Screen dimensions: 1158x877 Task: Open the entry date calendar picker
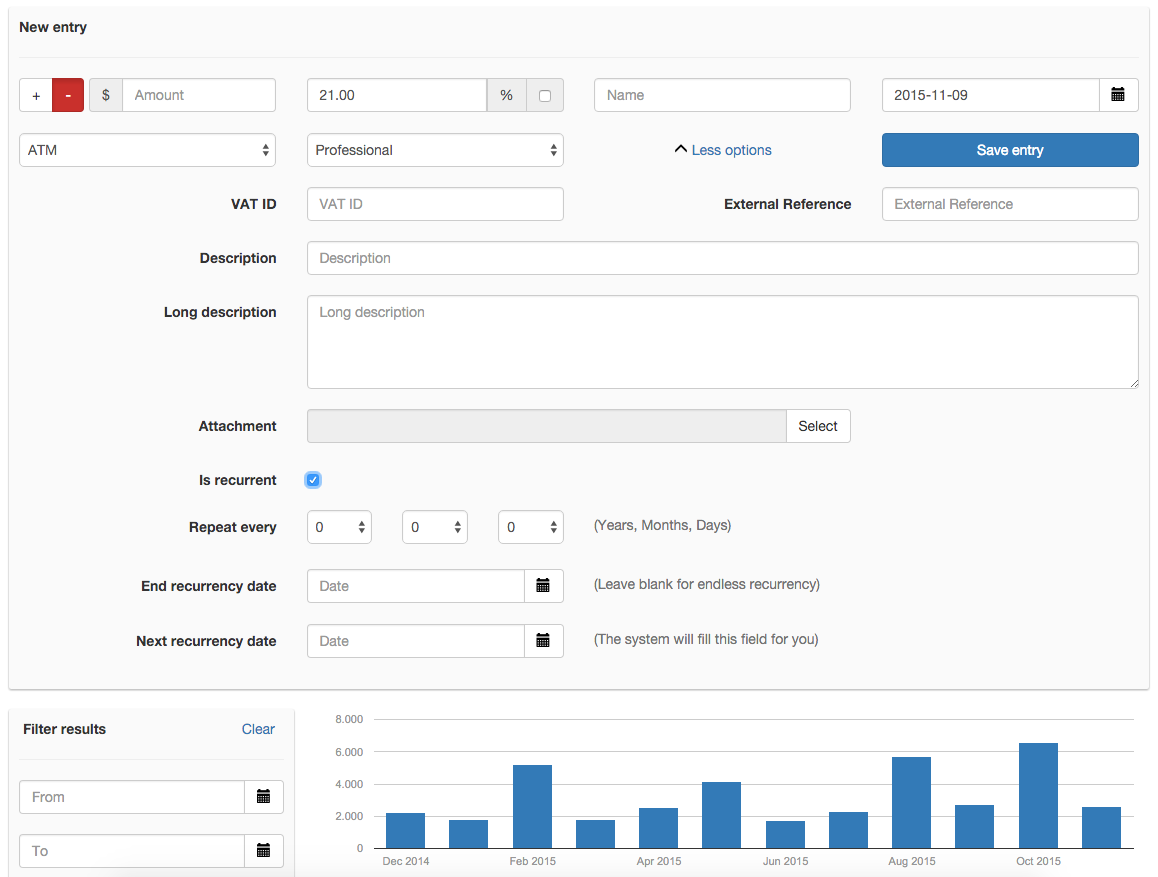(x=1118, y=95)
